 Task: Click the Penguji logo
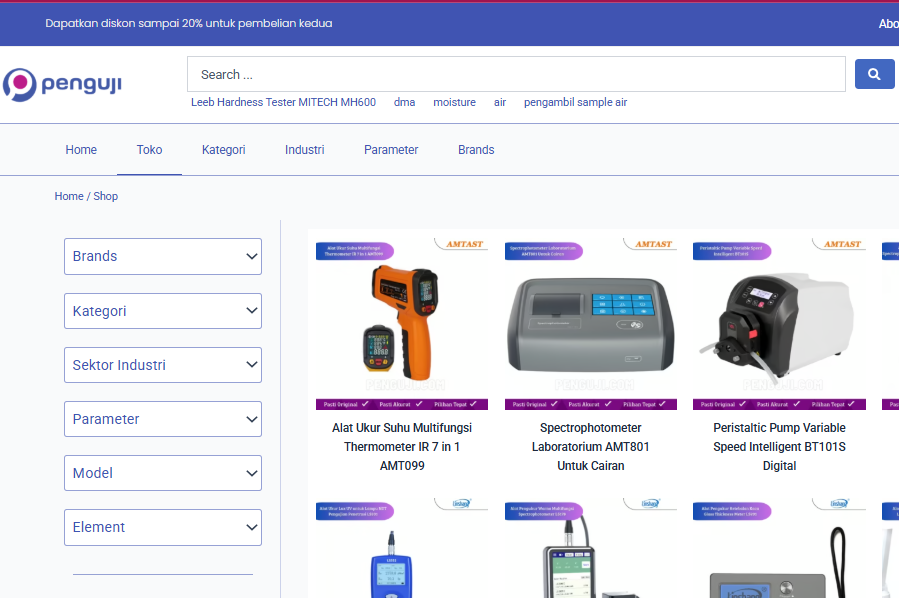point(62,85)
